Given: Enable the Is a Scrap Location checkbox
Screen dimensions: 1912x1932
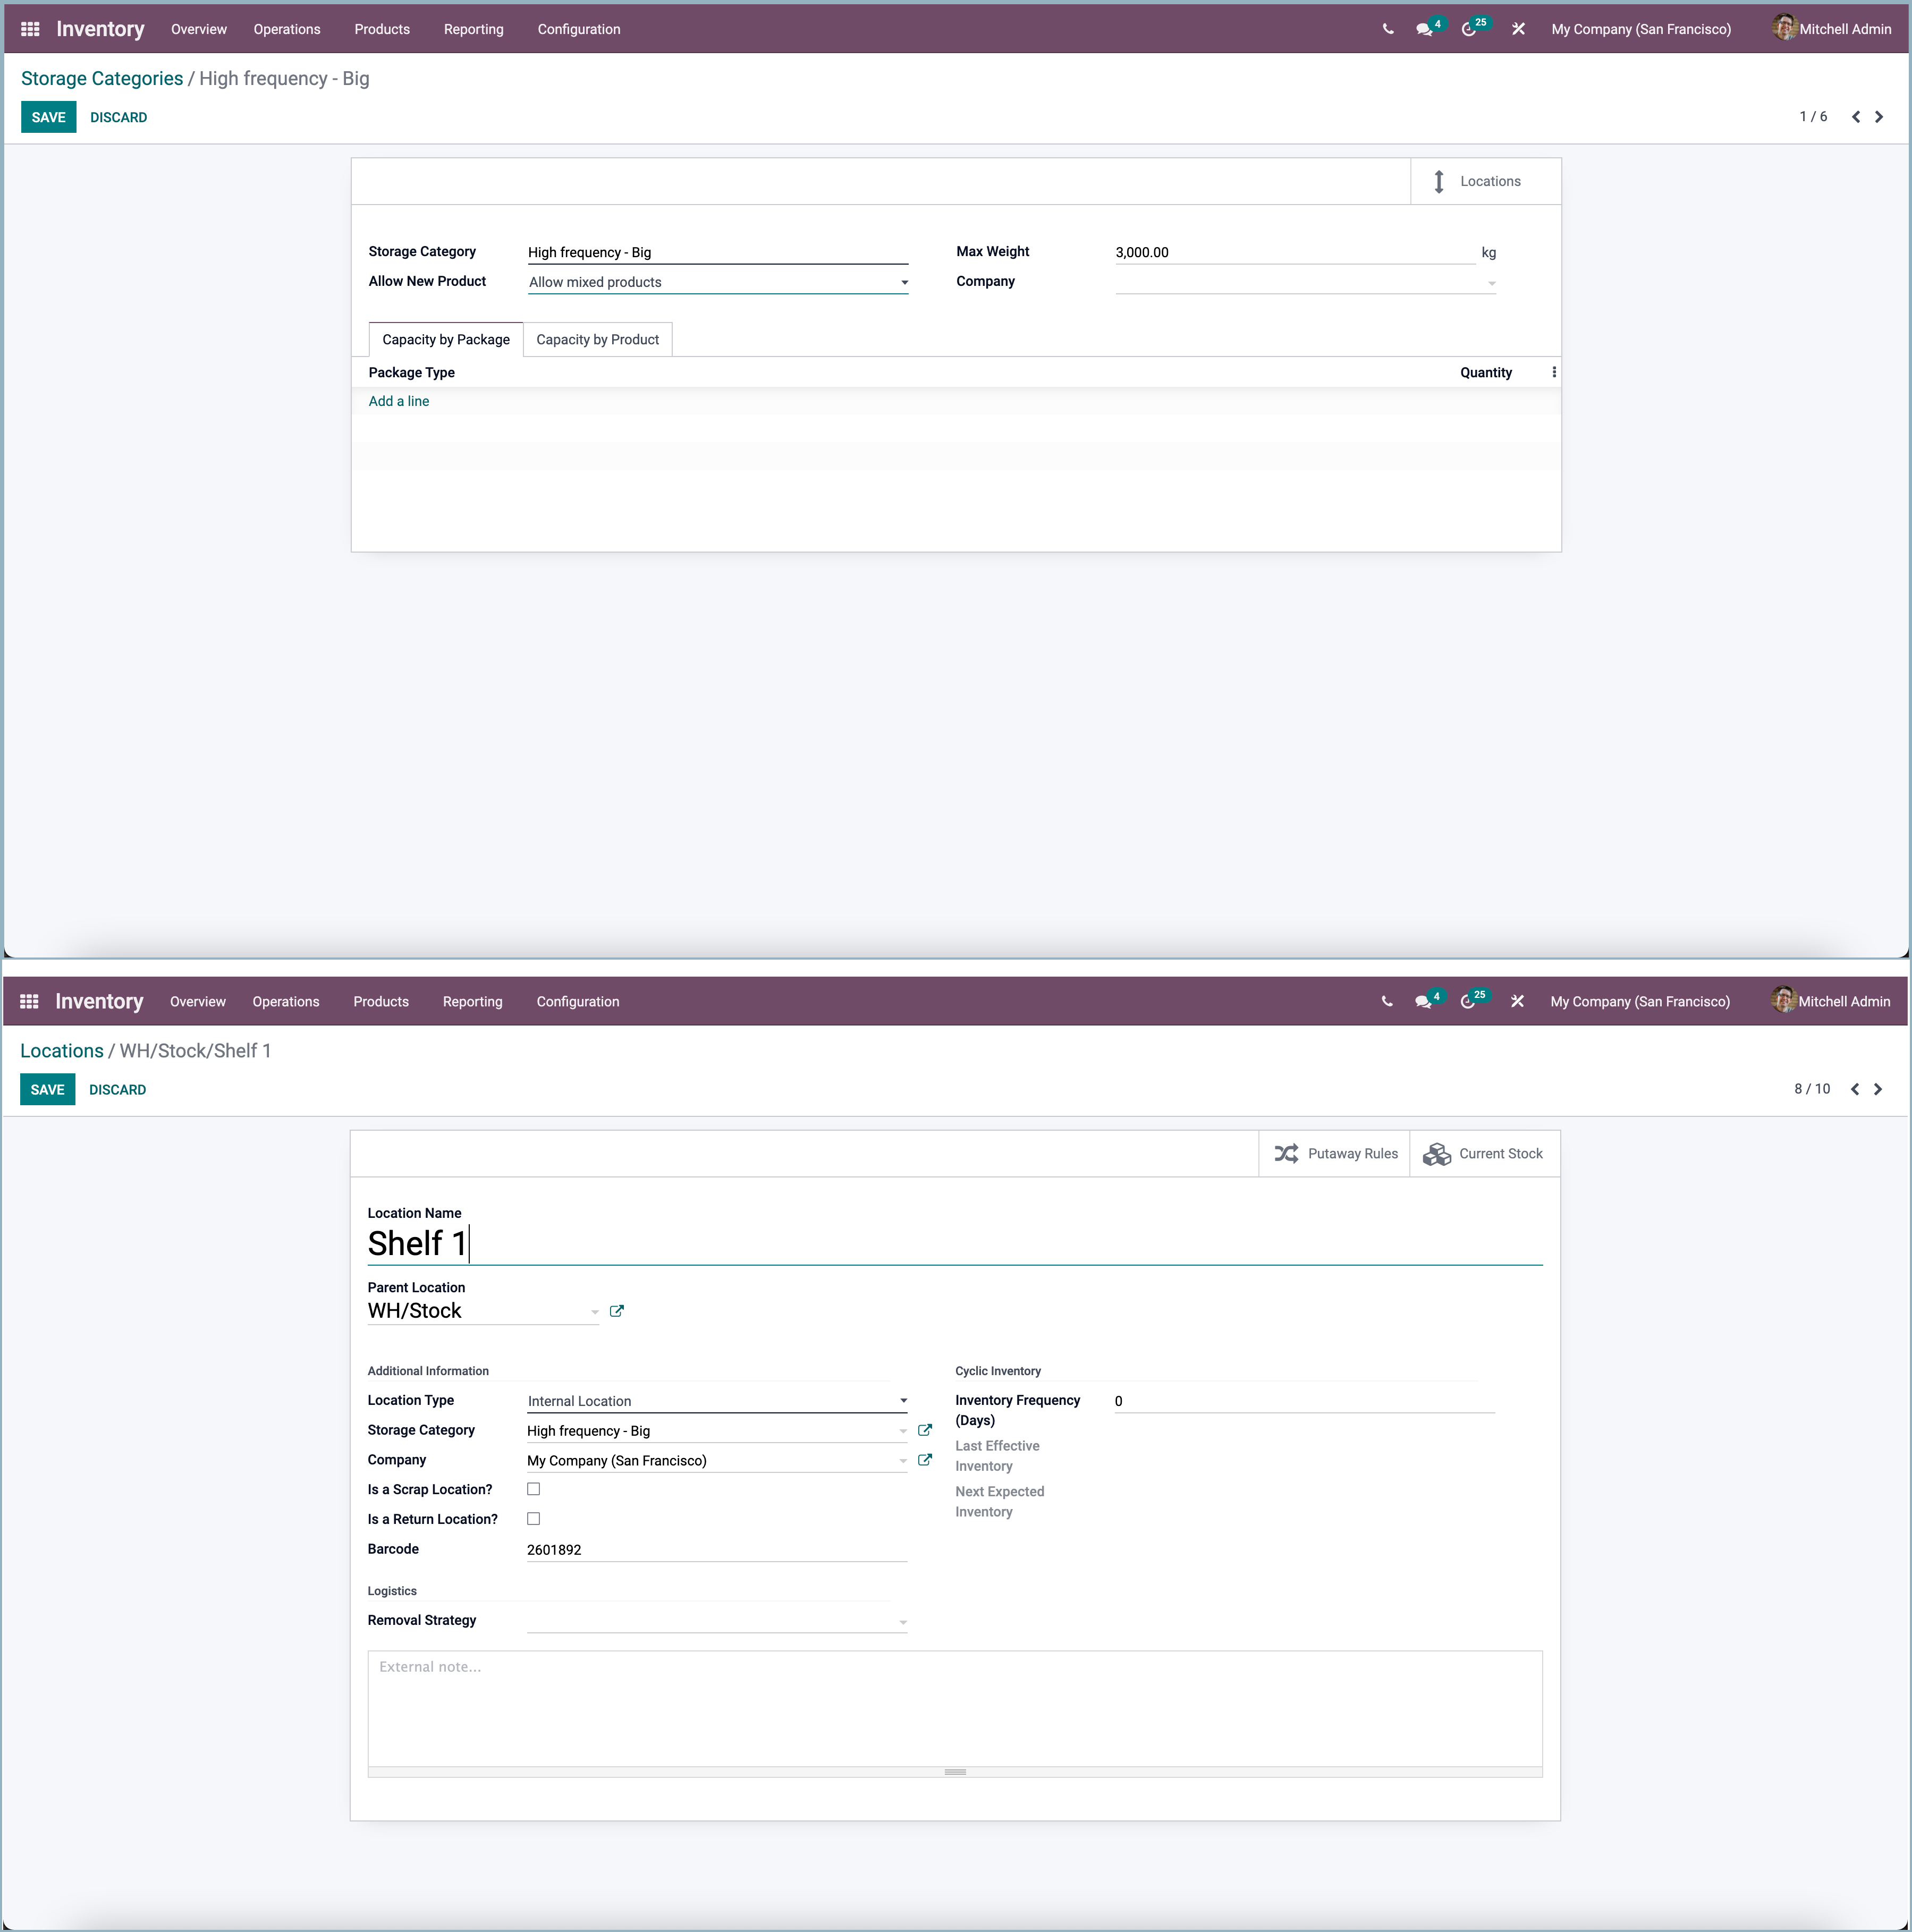Looking at the screenshot, I should (x=534, y=1489).
